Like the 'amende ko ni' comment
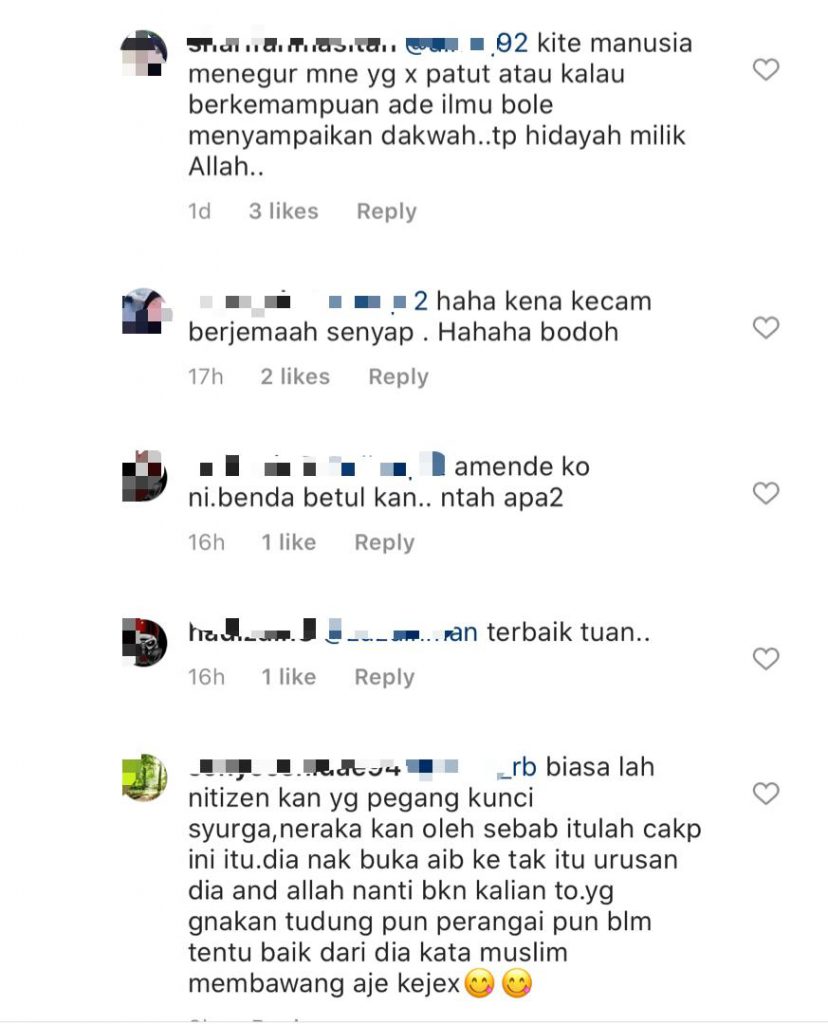This screenshot has width=828, height=1024. click(766, 493)
